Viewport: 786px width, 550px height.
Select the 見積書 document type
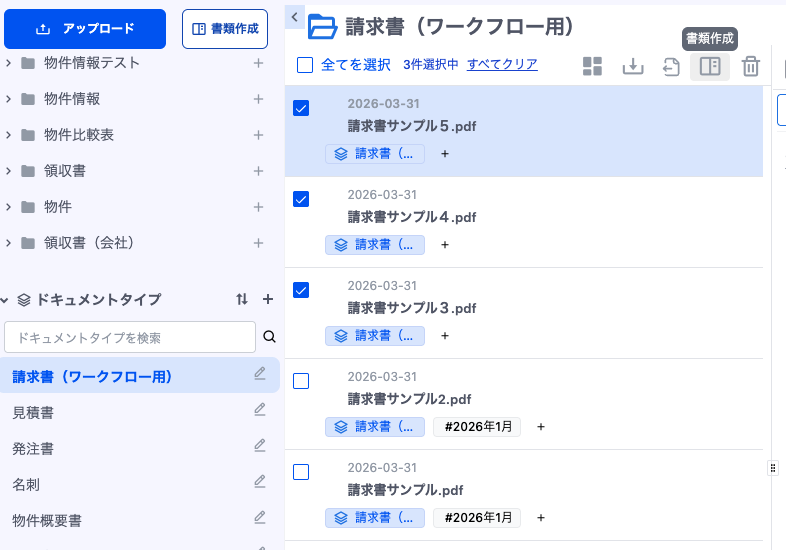coord(33,413)
